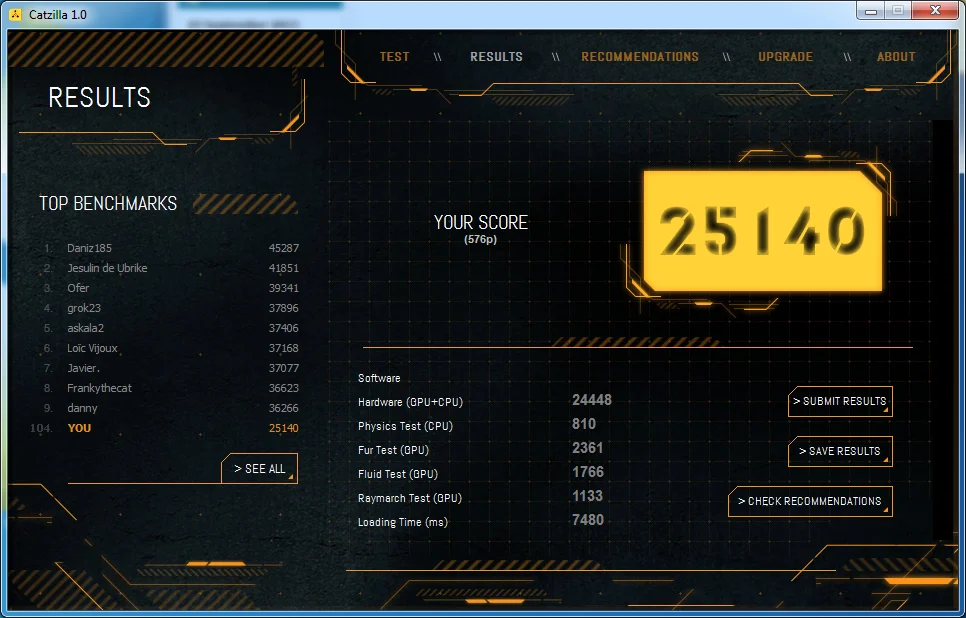
Task: Minimize the Catzilla window
Action: [x=871, y=10]
